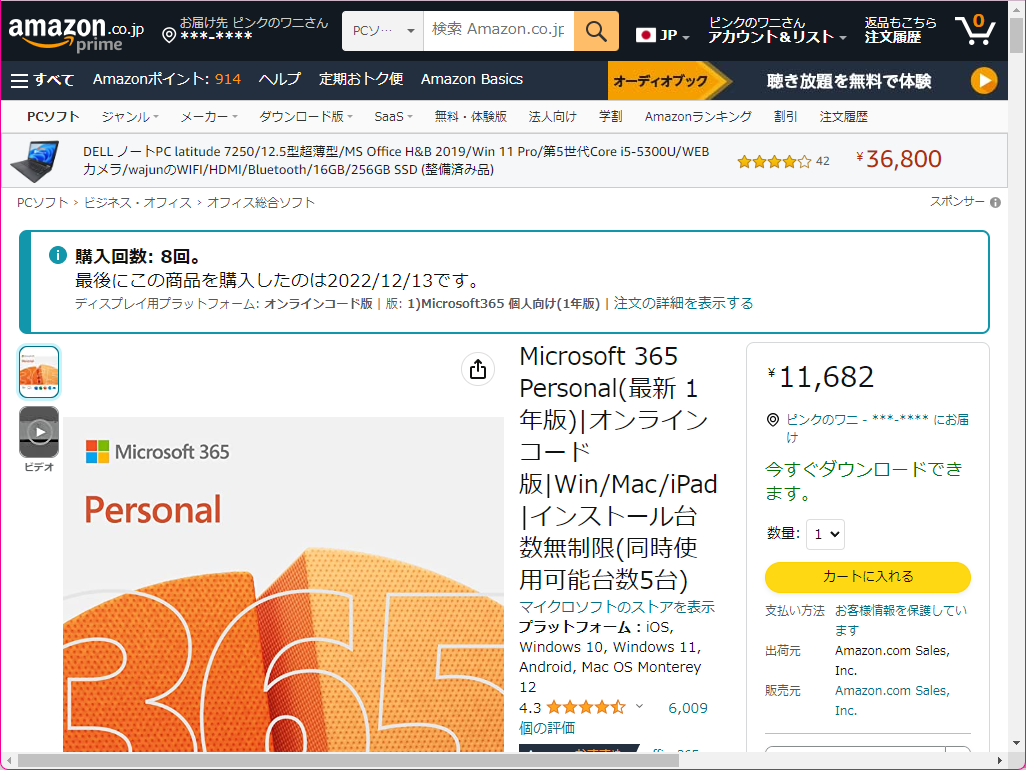Click お客様情報を保護しています link
This screenshot has width=1026, height=770.
[x=900, y=620]
